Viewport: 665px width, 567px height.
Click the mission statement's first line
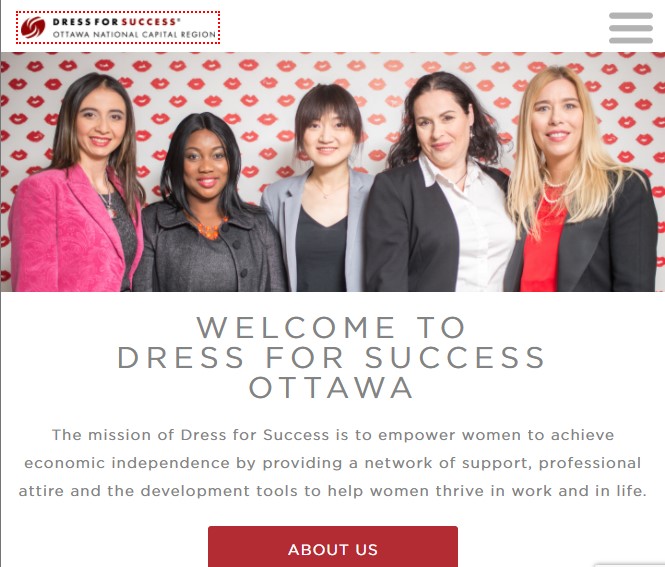point(333,435)
